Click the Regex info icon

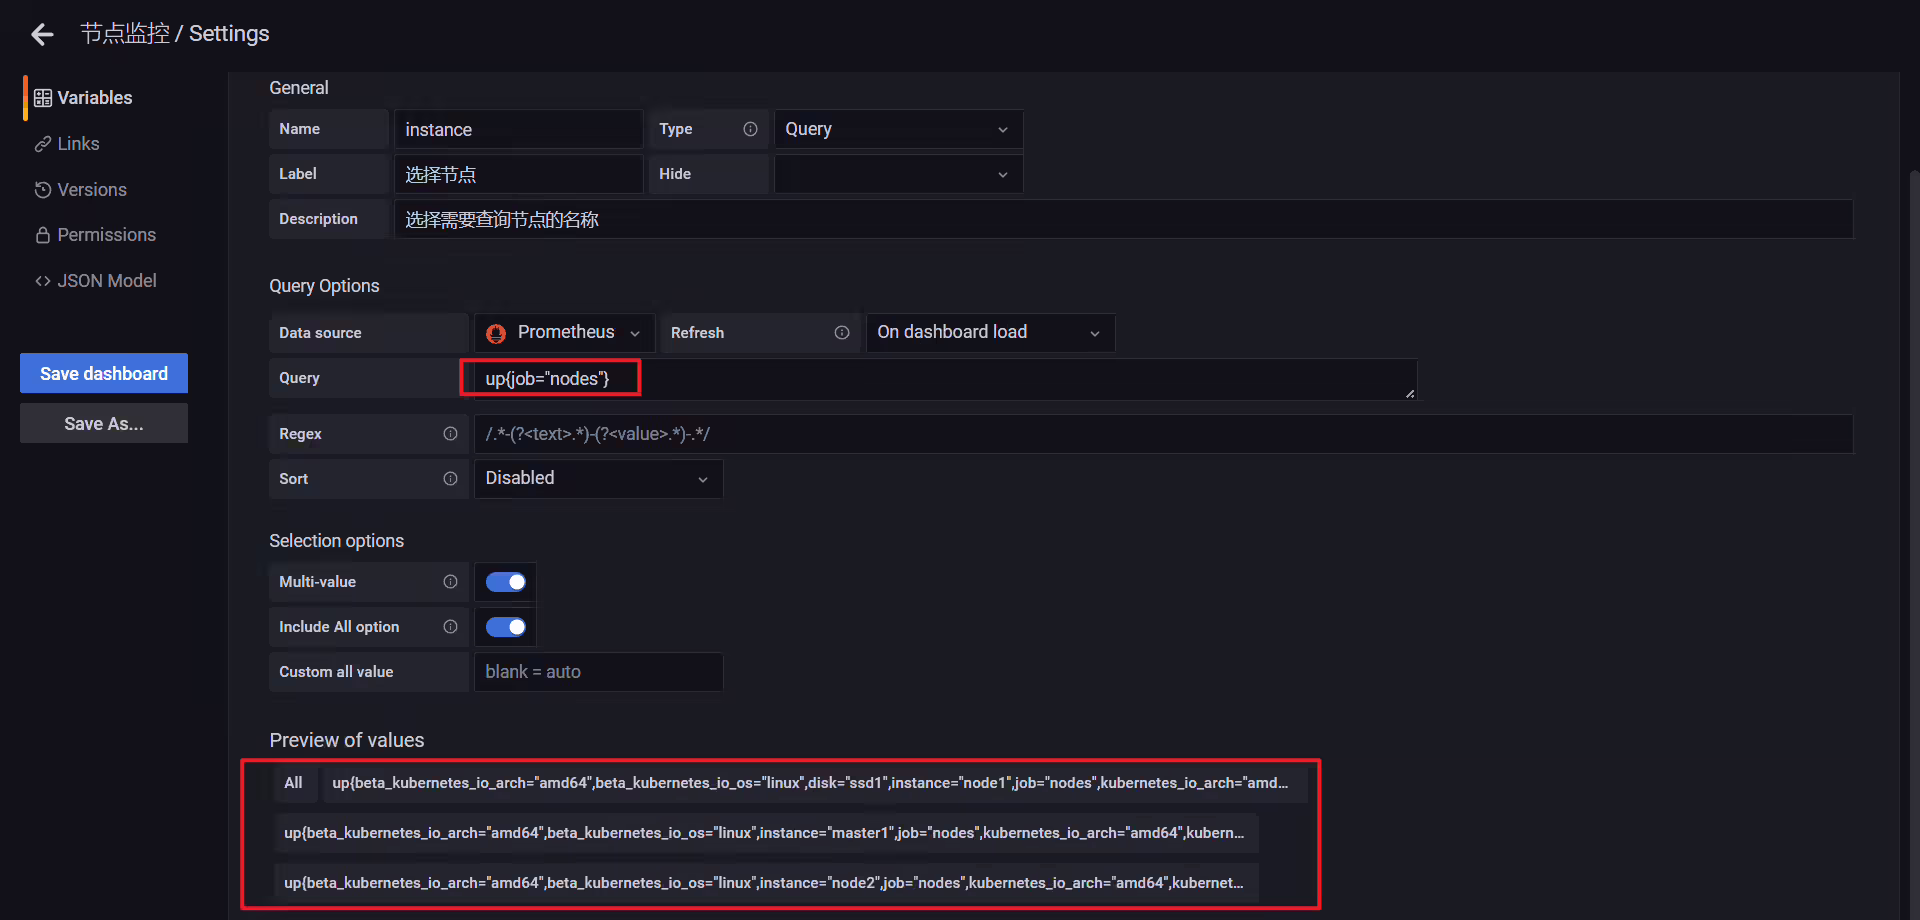(x=450, y=434)
